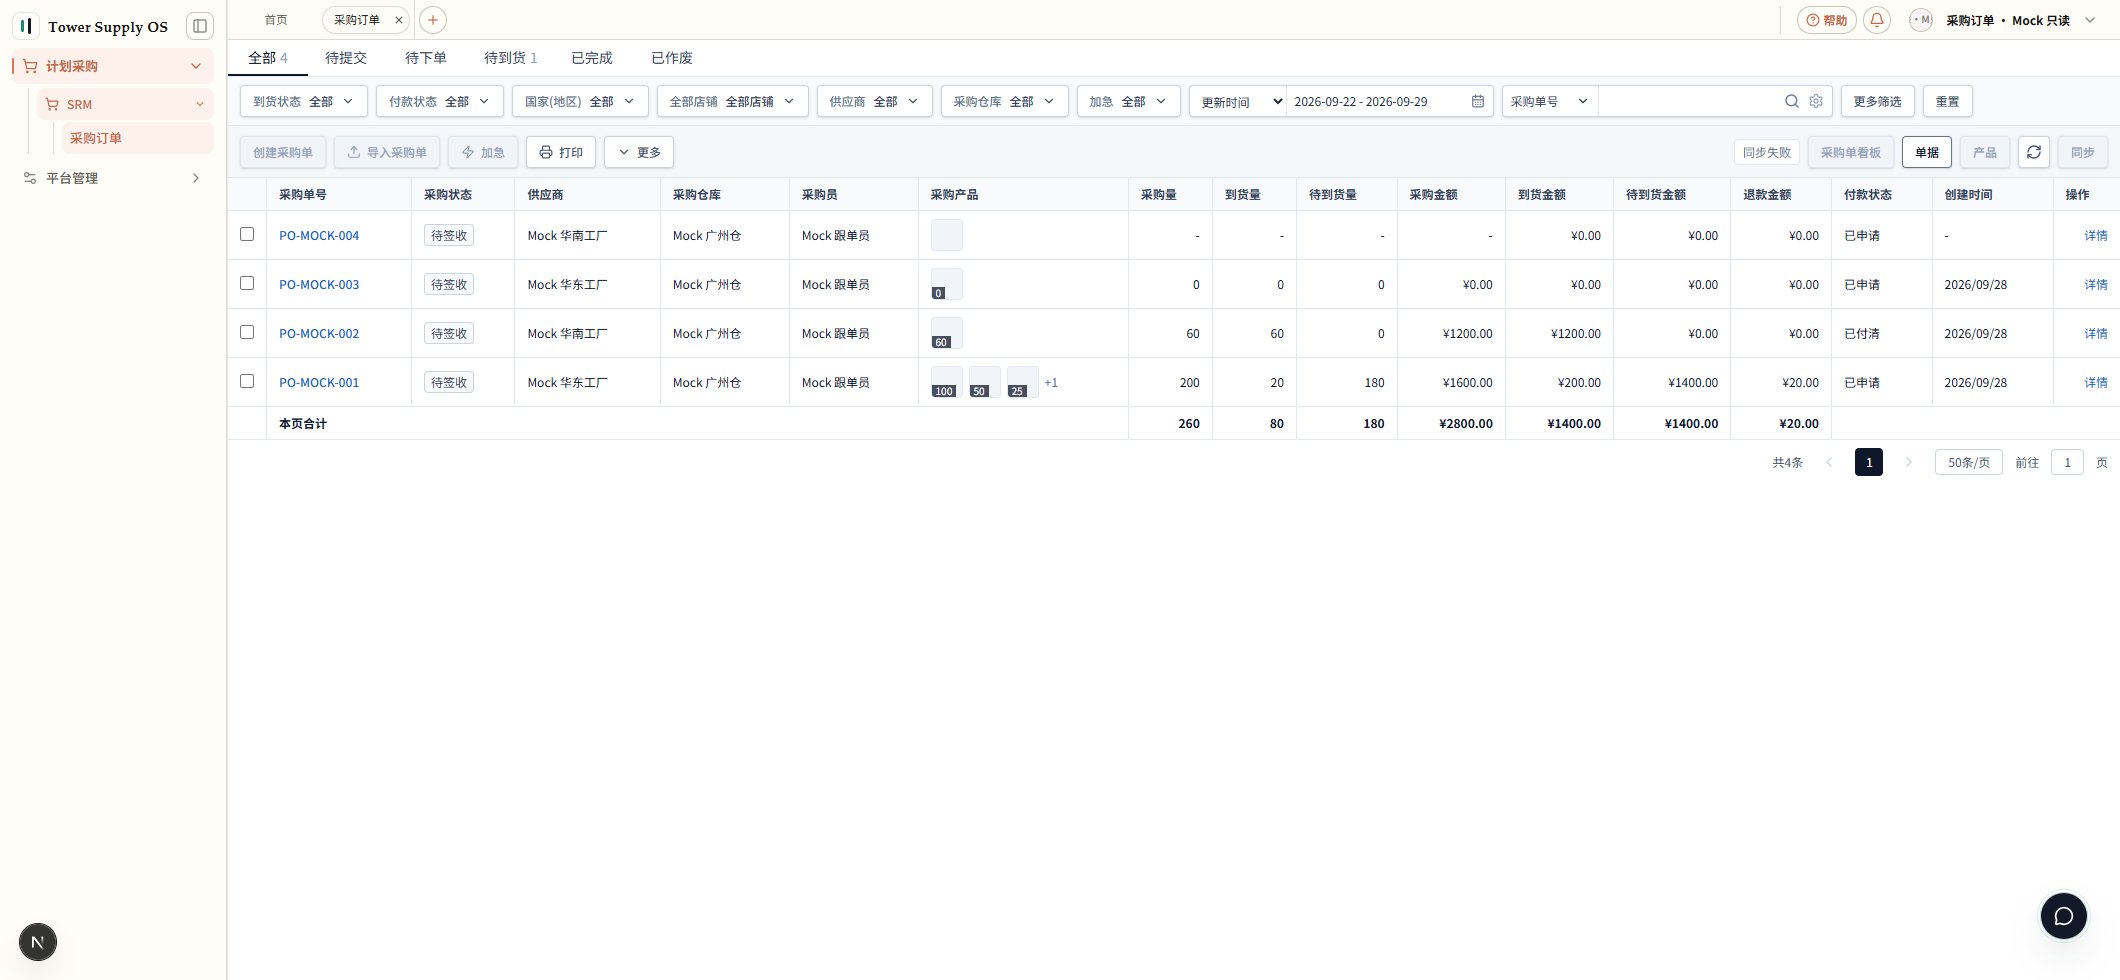This screenshot has width=2120, height=980.
Task: Open the 到货状态 filter dropdown
Action: (303, 101)
